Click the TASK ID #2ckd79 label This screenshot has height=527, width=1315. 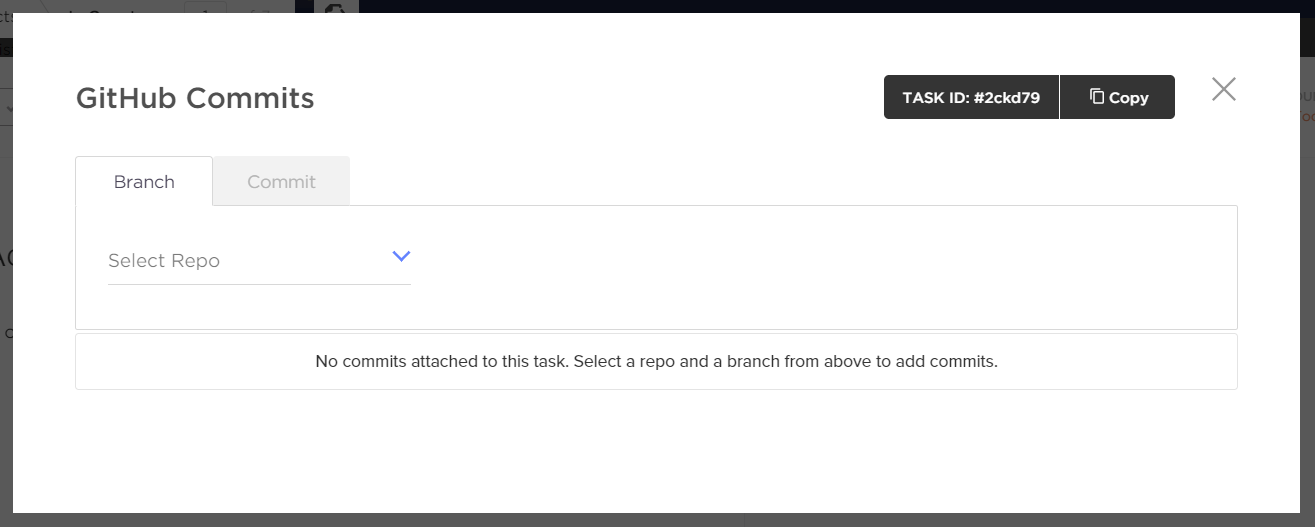[x=971, y=97]
